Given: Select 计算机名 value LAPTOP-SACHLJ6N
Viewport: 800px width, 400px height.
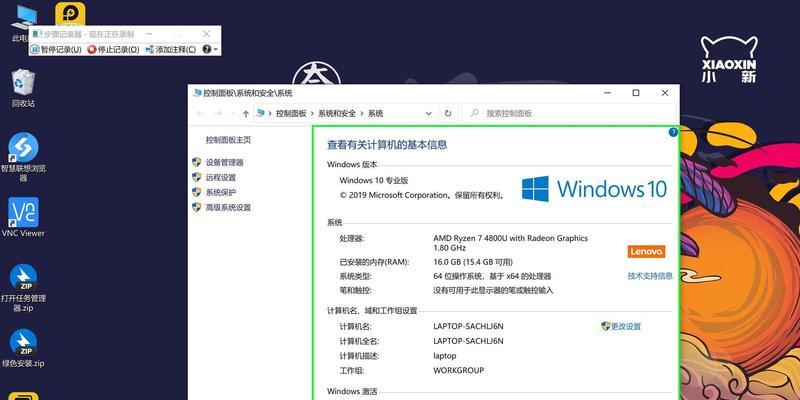Looking at the screenshot, I should point(468,326).
